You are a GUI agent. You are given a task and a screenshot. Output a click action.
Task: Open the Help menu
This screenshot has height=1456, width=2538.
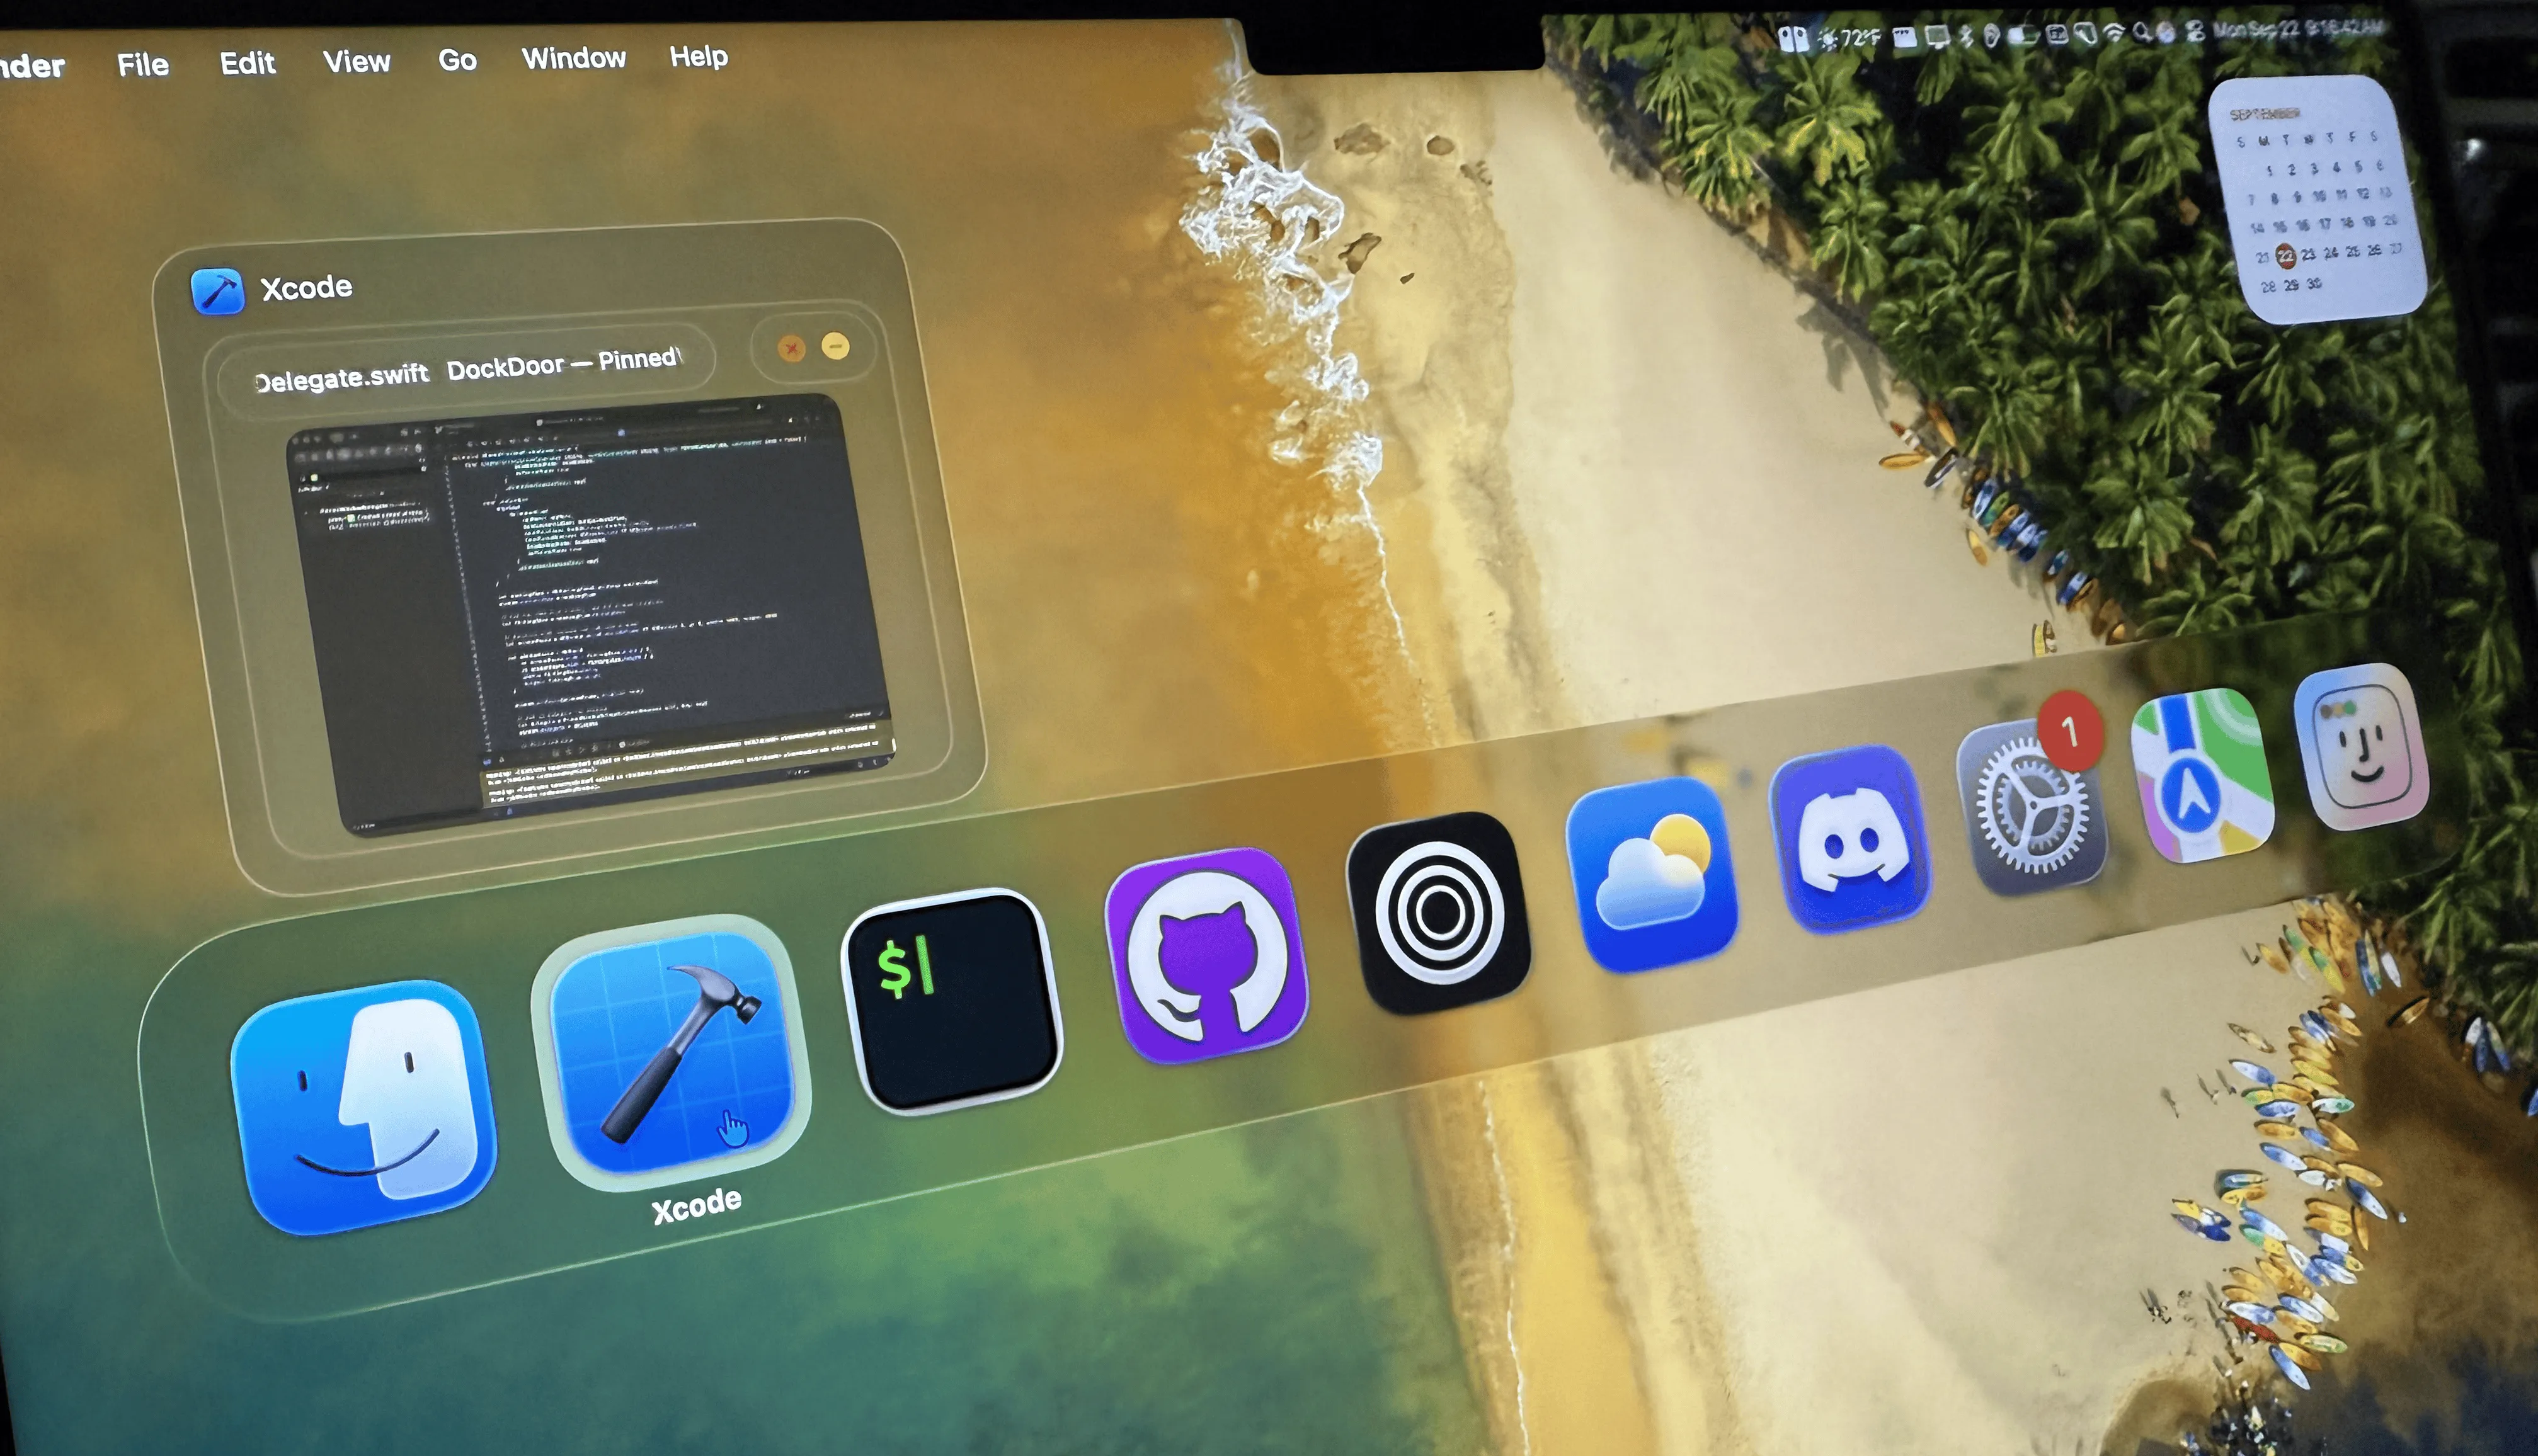tap(698, 56)
